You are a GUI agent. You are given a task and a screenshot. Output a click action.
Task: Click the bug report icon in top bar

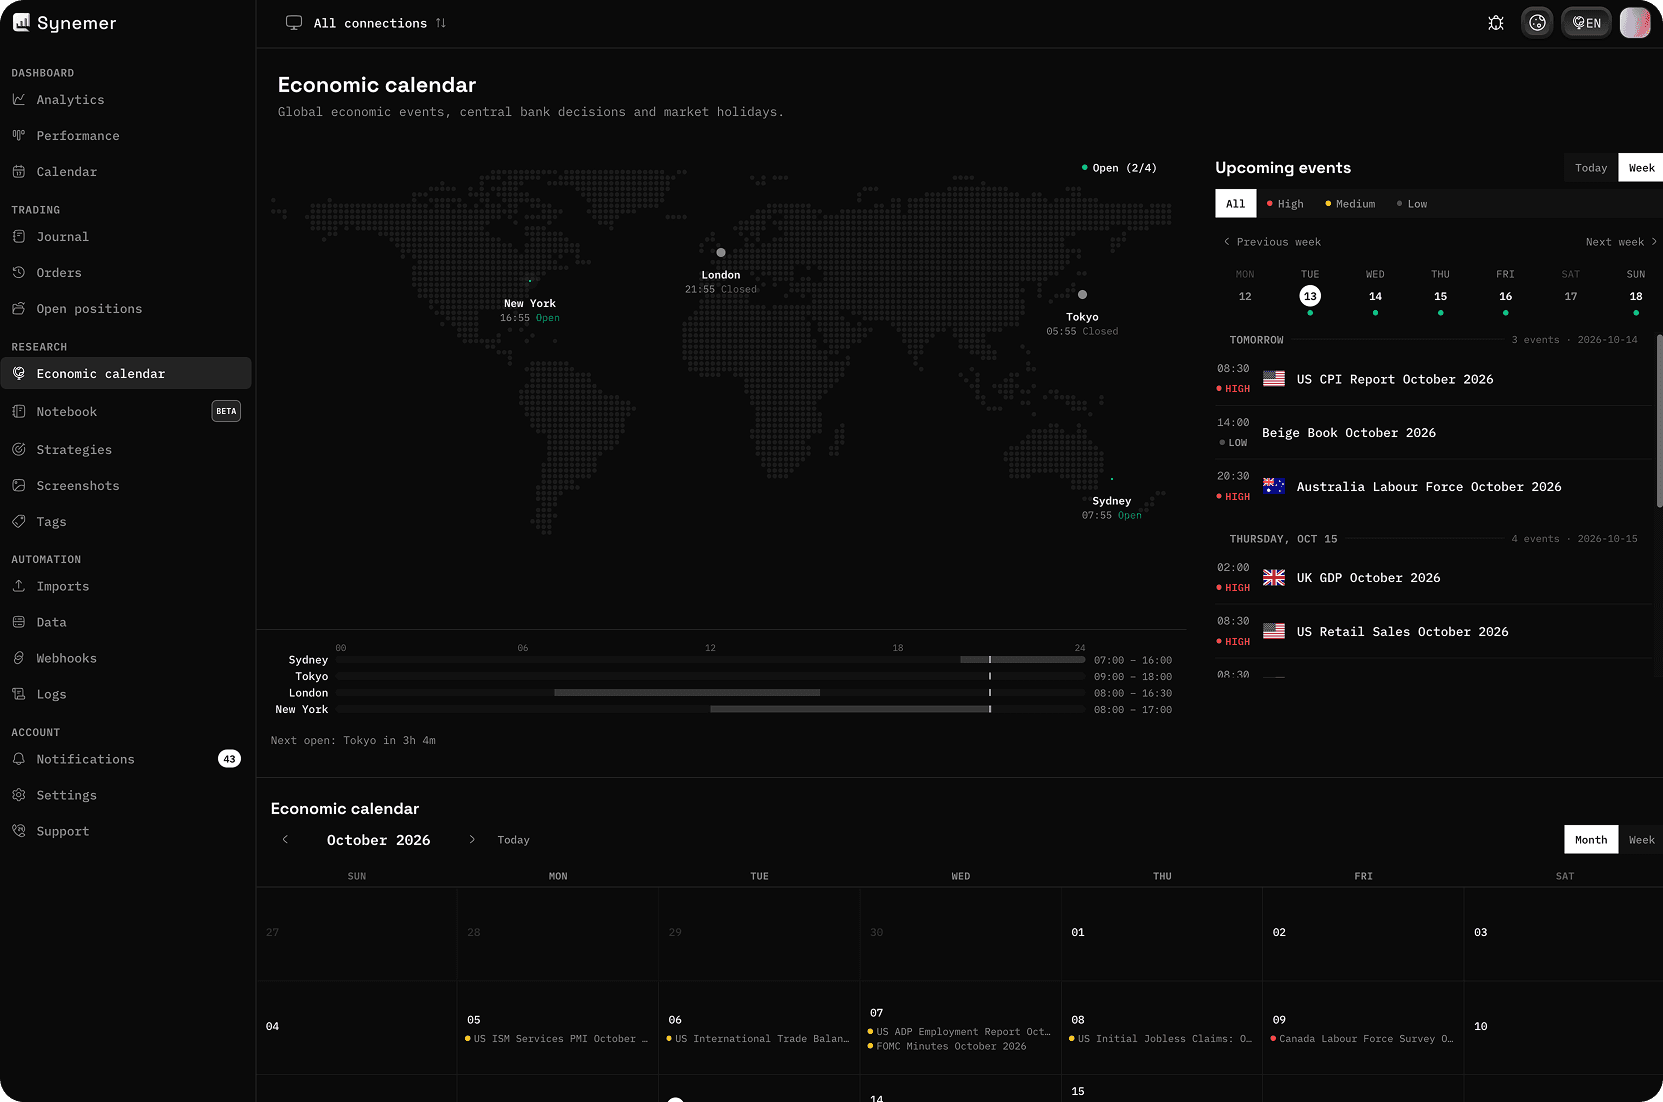pos(1496,23)
